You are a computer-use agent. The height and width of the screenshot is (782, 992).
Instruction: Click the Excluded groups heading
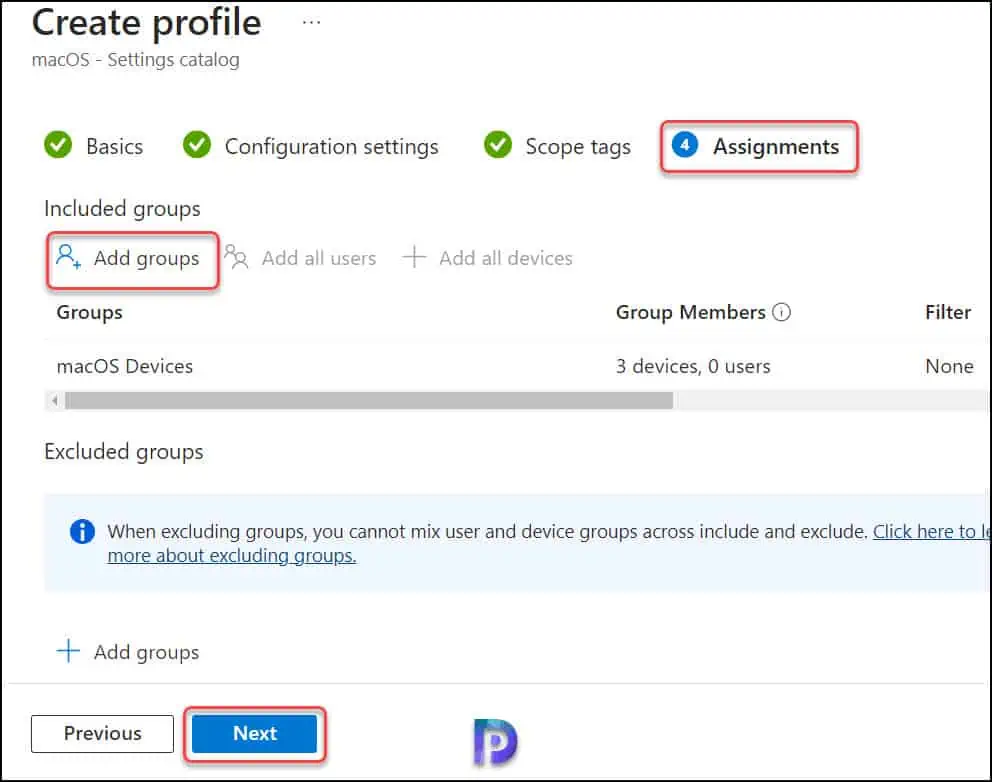(124, 452)
